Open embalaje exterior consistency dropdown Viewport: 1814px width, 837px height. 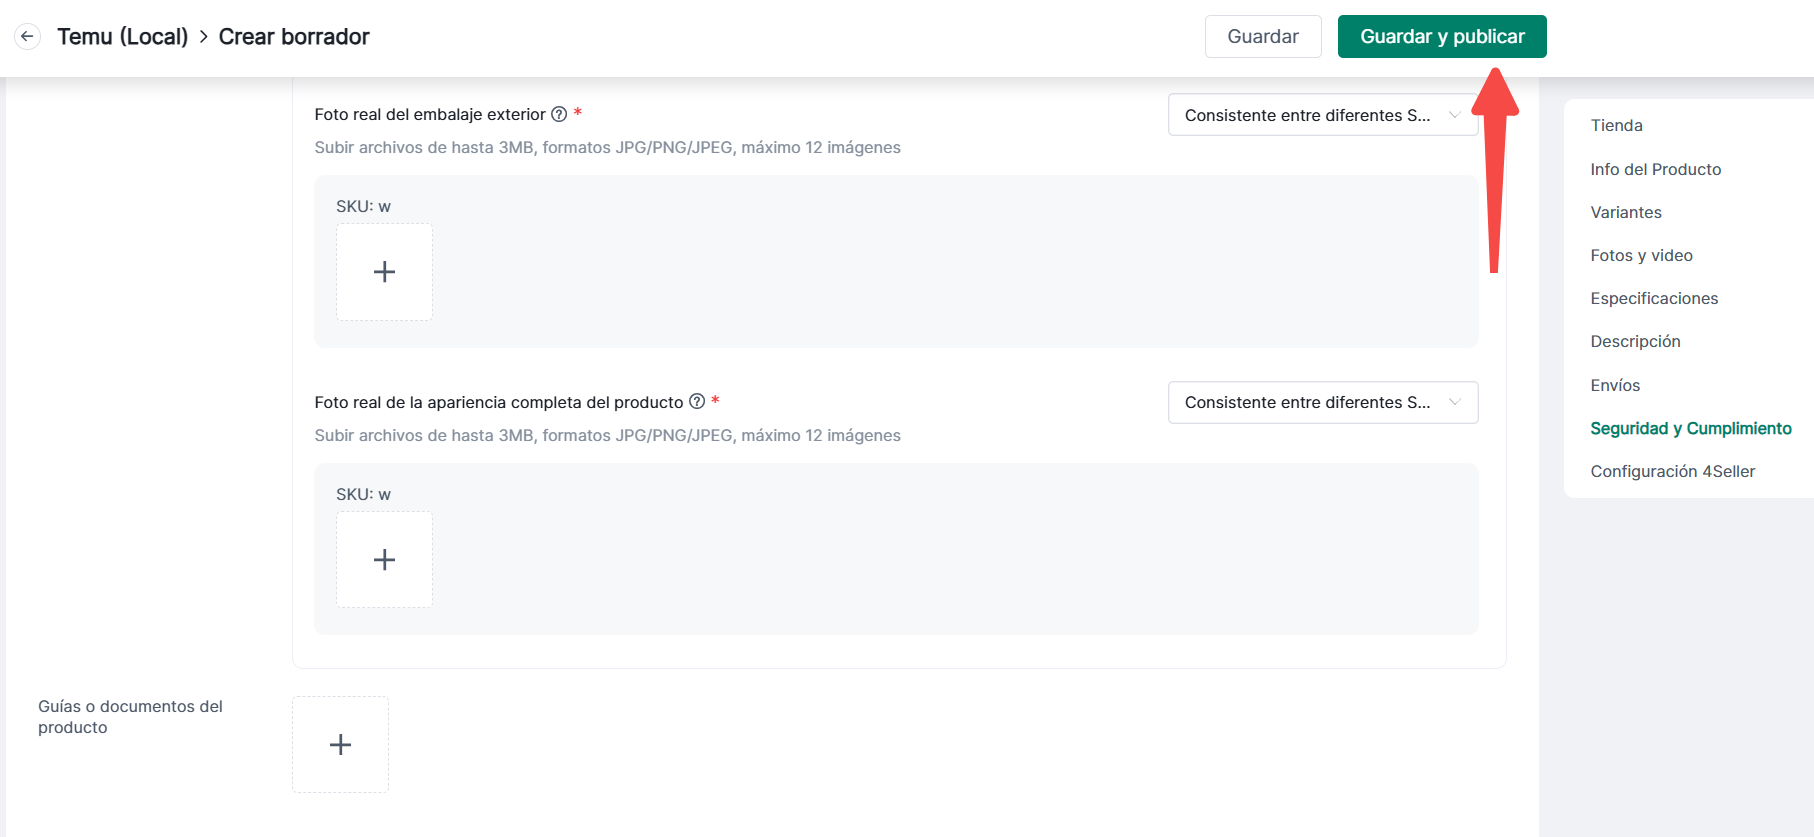pyautogui.click(x=1322, y=115)
